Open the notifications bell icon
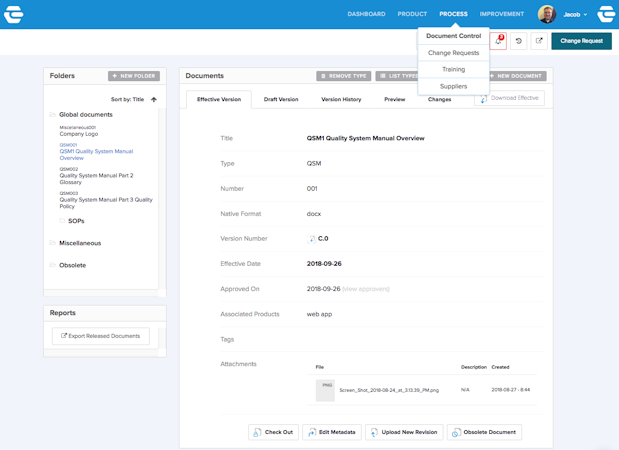This screenshot has height=450, width=619. 498,41
